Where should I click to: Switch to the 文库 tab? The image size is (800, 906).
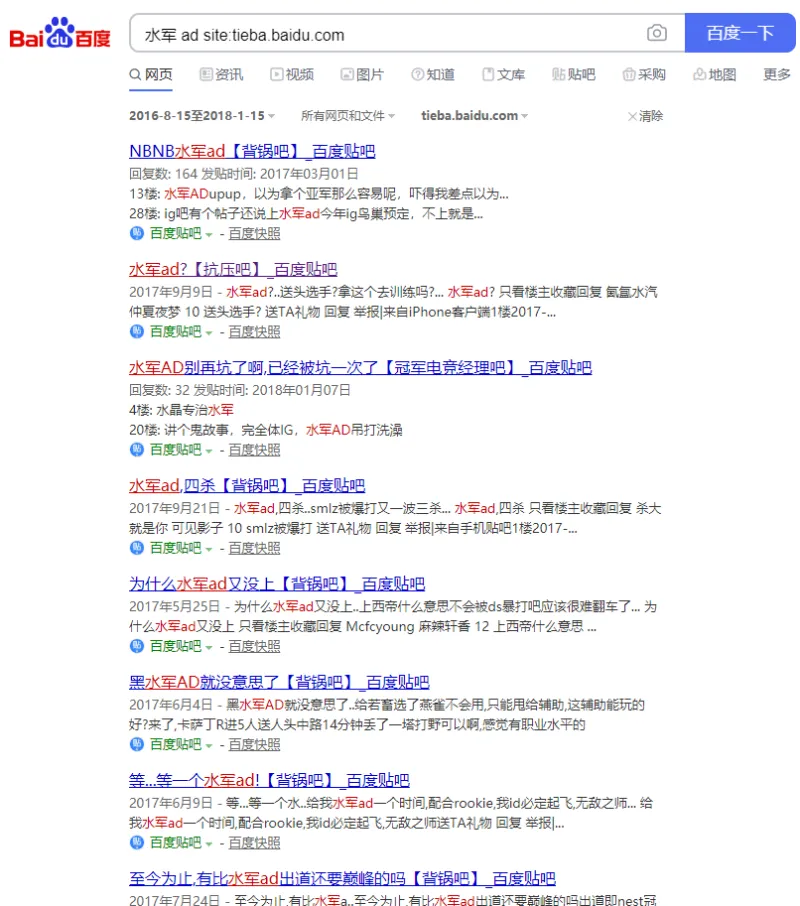coord(504,75)
